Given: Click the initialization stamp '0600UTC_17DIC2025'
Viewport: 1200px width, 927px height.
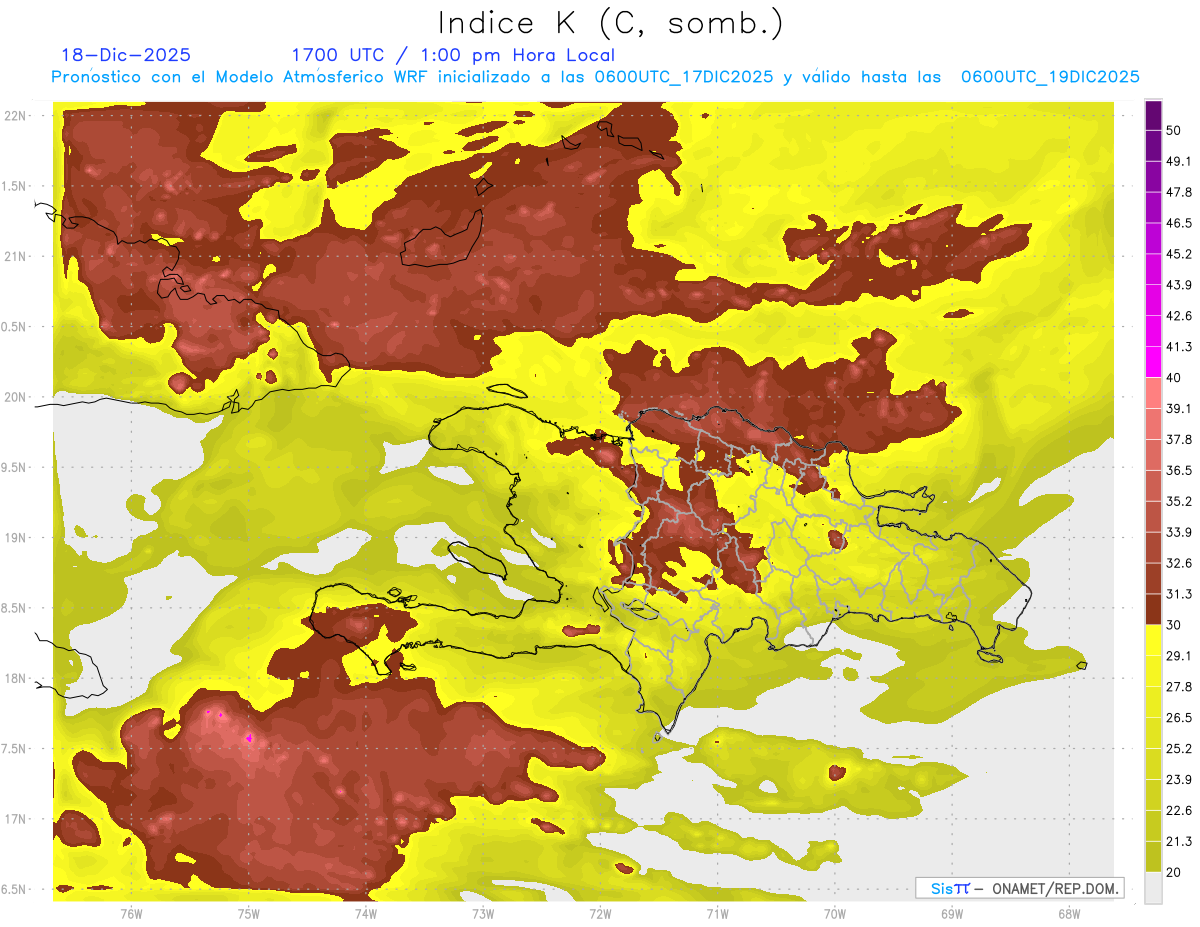Looking at the screenshot, I should tap(684, 77).
